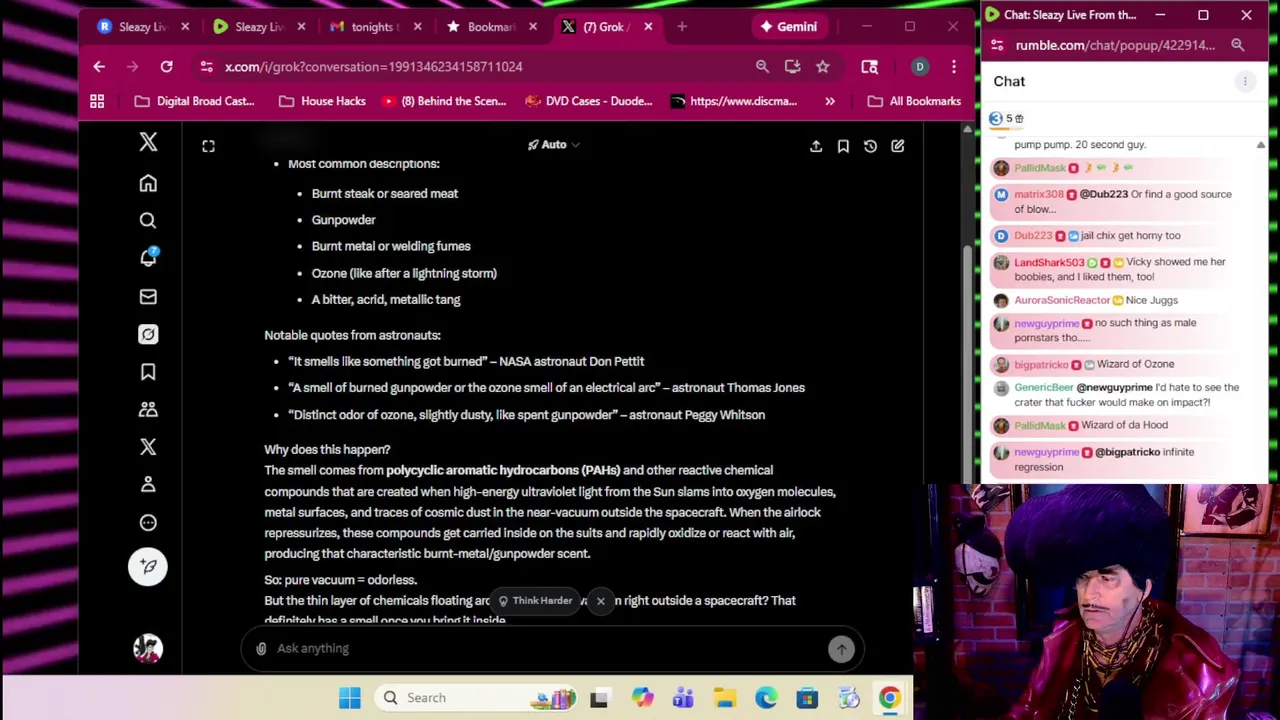Go to Home in X sidebar
Image resolution: width=1280 pixels, height=720 pixels.
(148, 183)
